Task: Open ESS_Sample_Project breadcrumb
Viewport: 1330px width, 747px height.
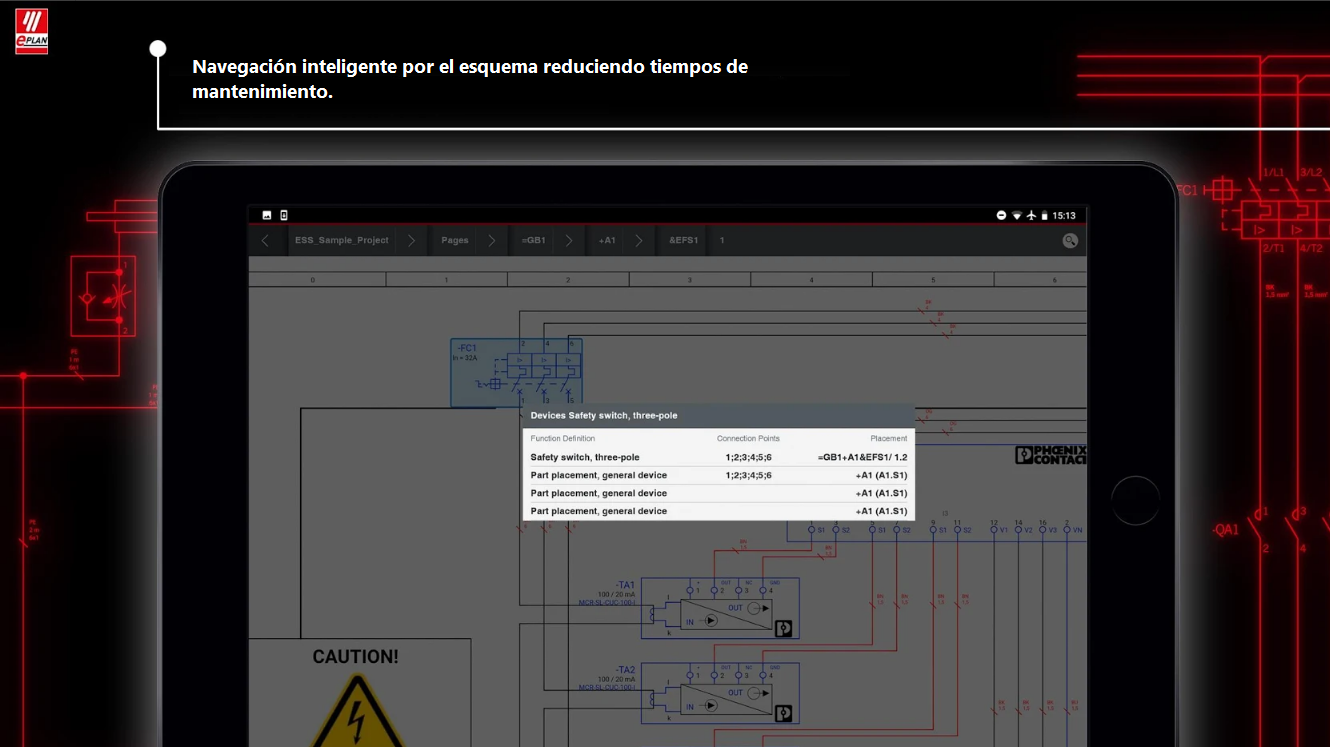Action: [x=341, y=241]
